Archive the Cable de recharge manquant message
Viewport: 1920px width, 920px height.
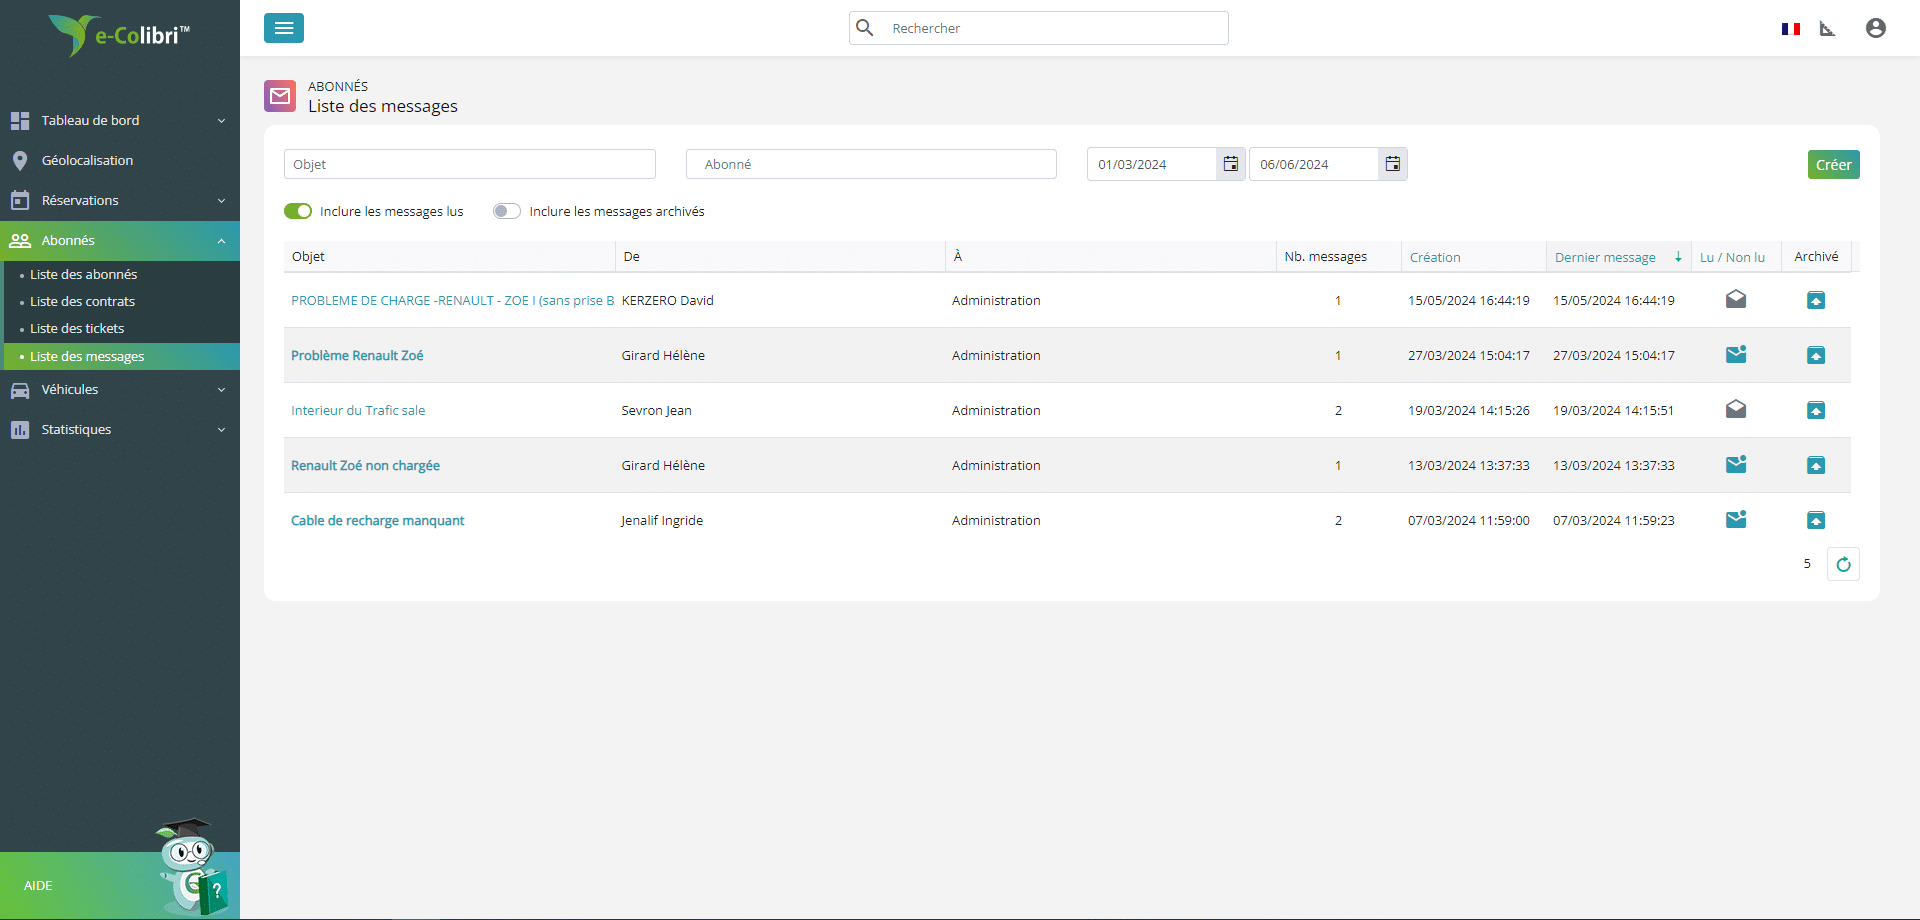point(1816,520)
